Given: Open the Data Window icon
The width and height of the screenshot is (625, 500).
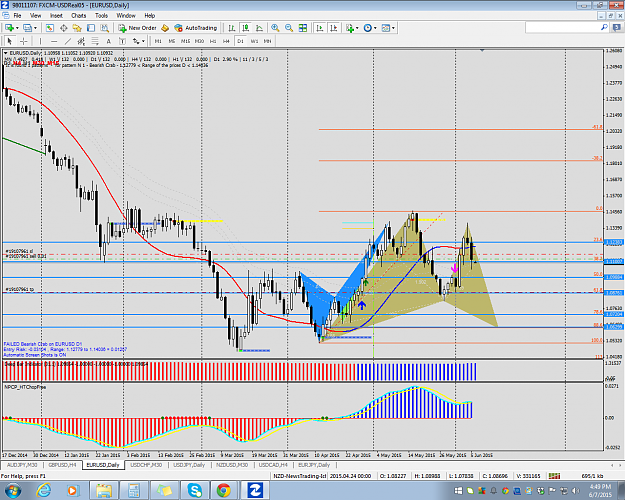Looking at the screenshot, I should tap(63, 28).
